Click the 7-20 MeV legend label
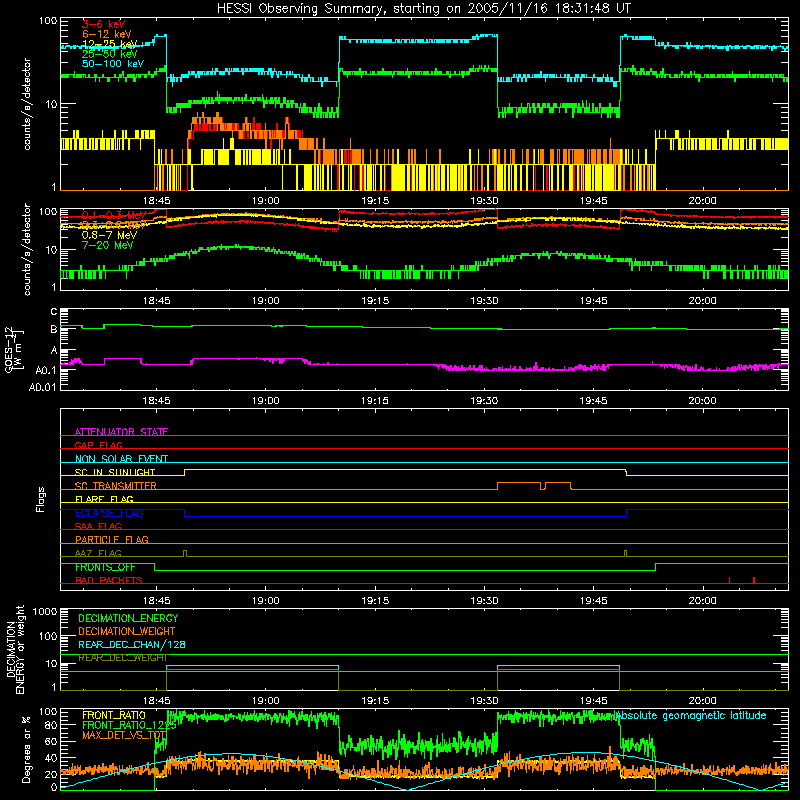 pyautogui.click(x=108, y=245)
